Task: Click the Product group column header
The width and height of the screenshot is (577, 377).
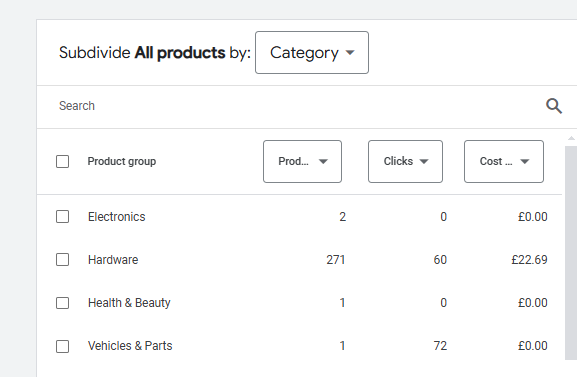Action: pyautogui.click(x=122, y=161)
